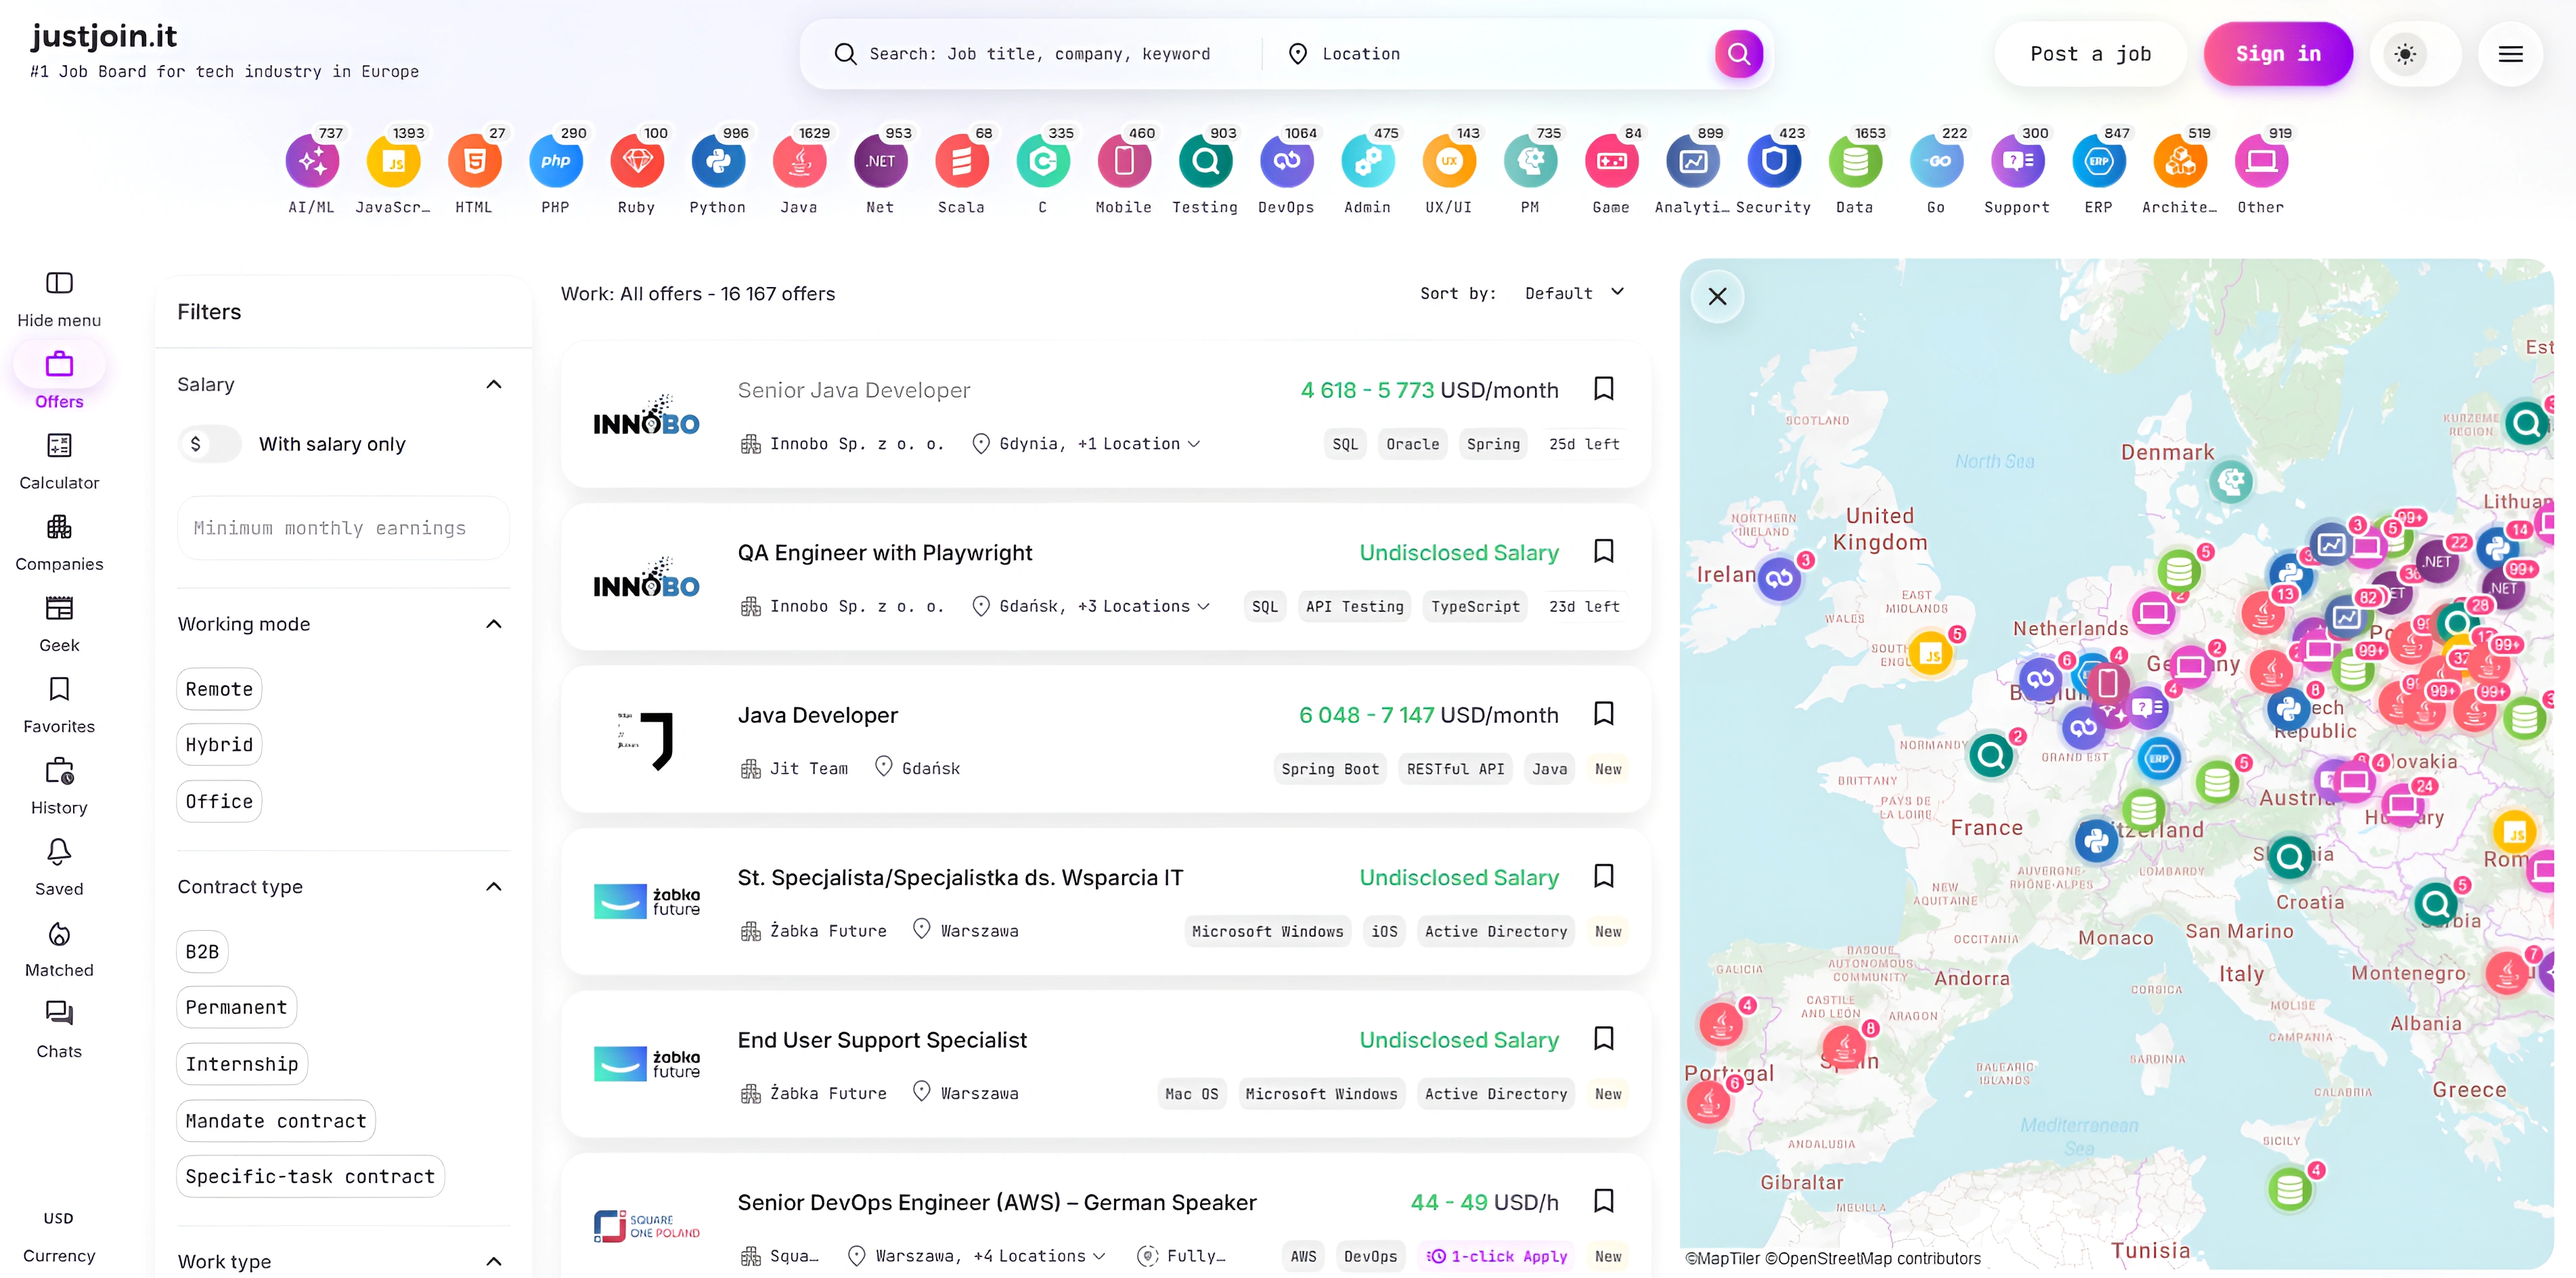2576x1278 pixels.
Task: Toggle With salary only switch
Action: tap(210, 444)
